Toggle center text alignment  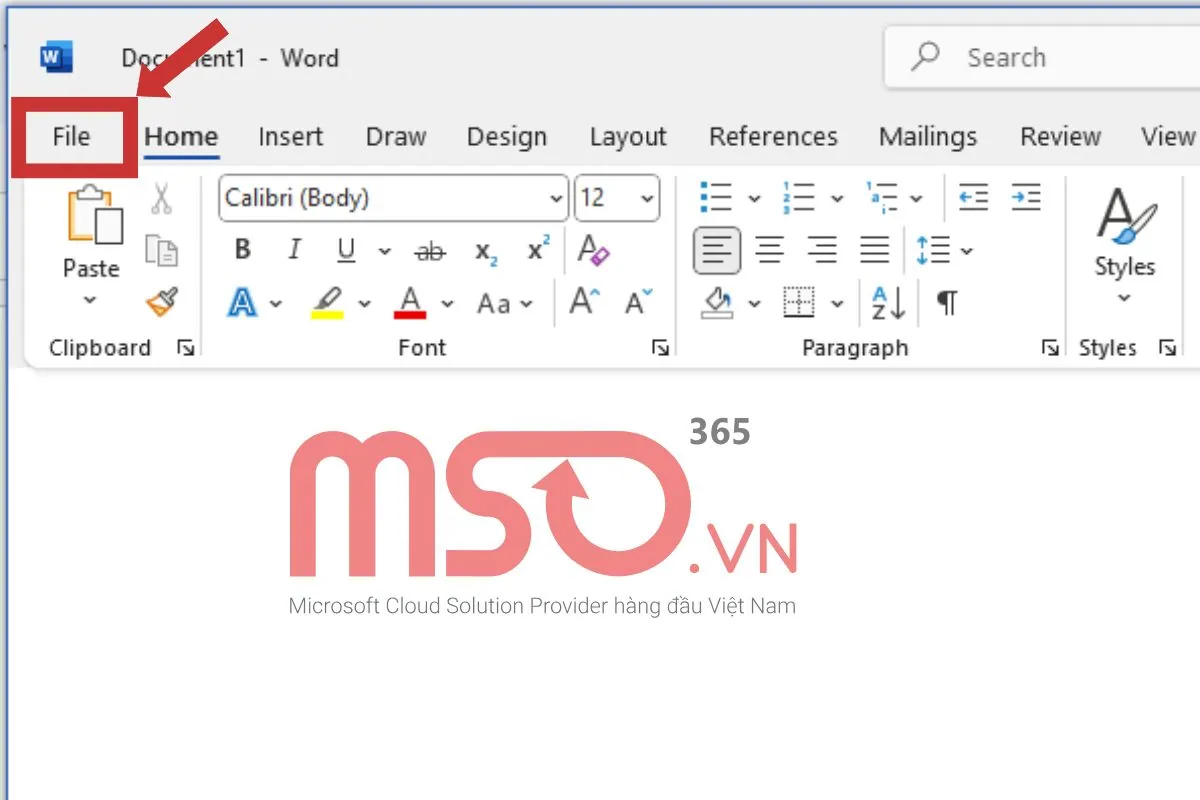click(x=770, y=250)
